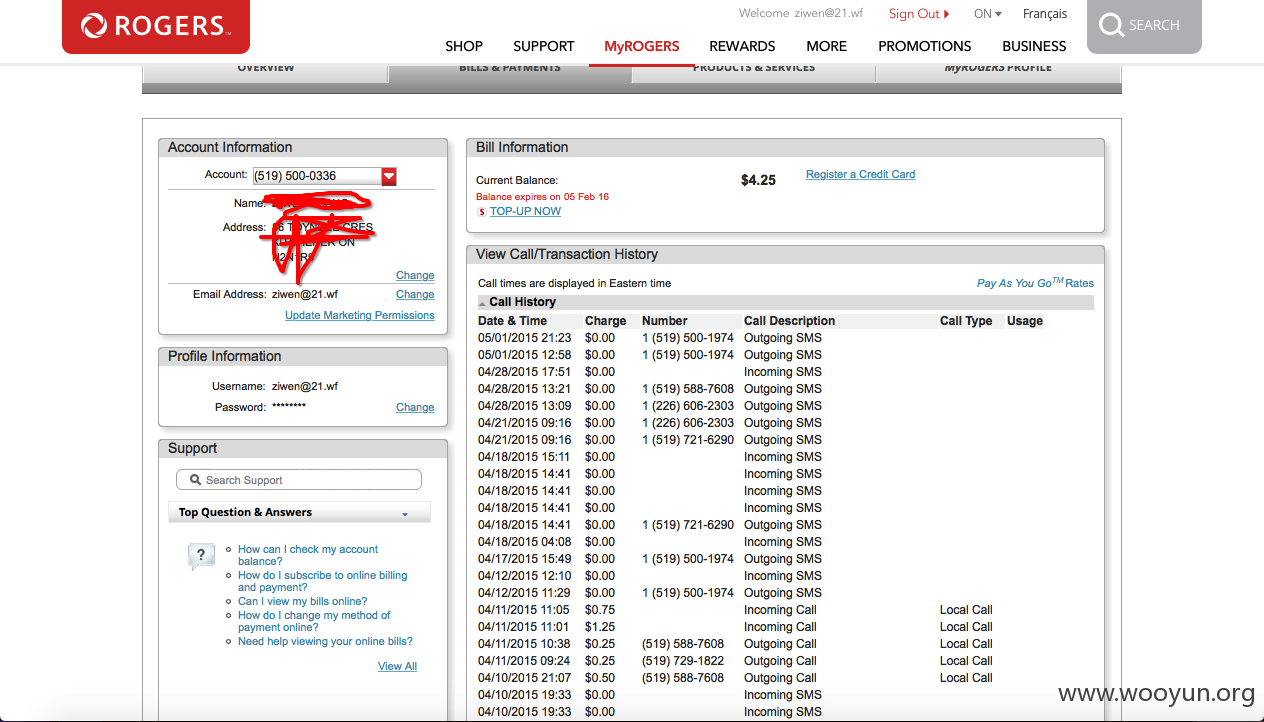Click the 04/10/2015 21:07 outgoing call row
Viewport: 1264px width, 722px height.
tap(785, 678)
